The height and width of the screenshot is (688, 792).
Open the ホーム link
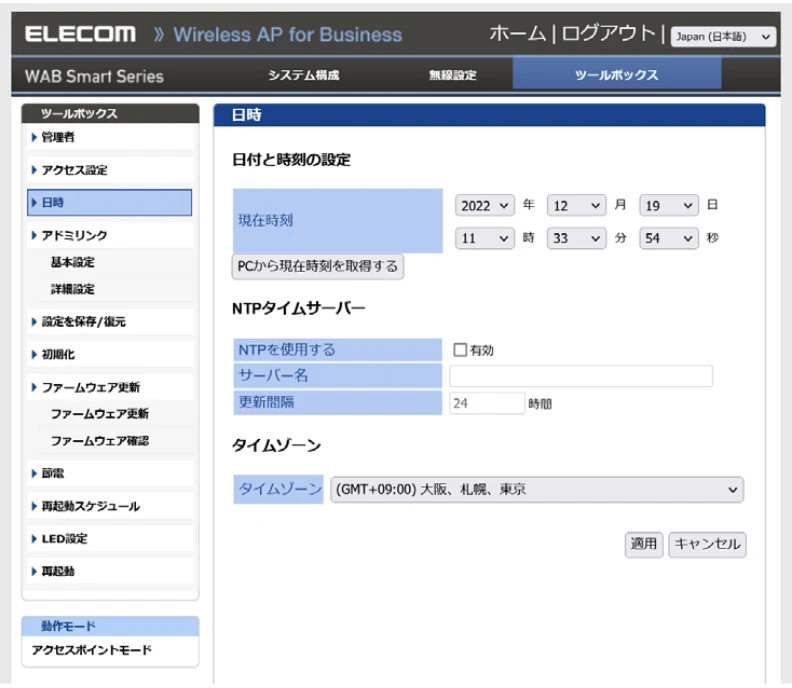click(518, 34)
